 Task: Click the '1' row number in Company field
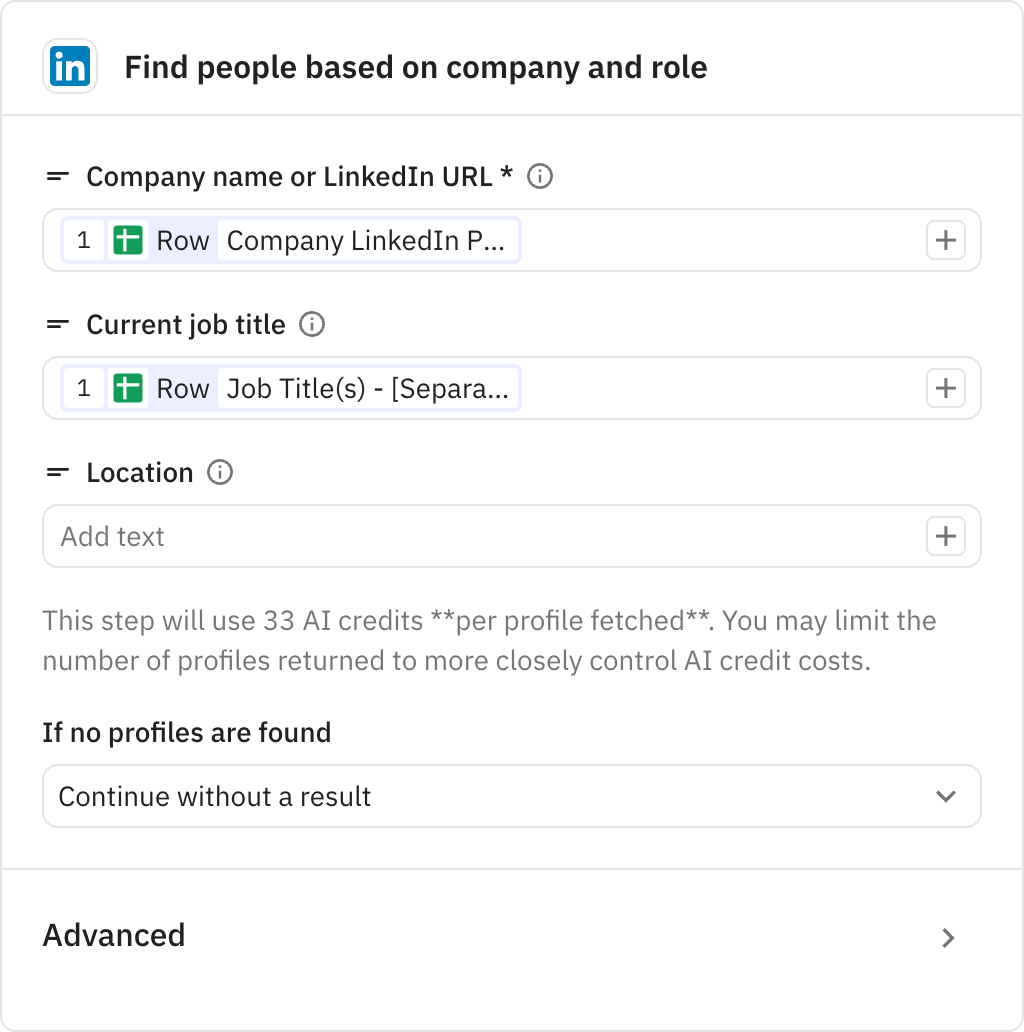click(84, 240)
